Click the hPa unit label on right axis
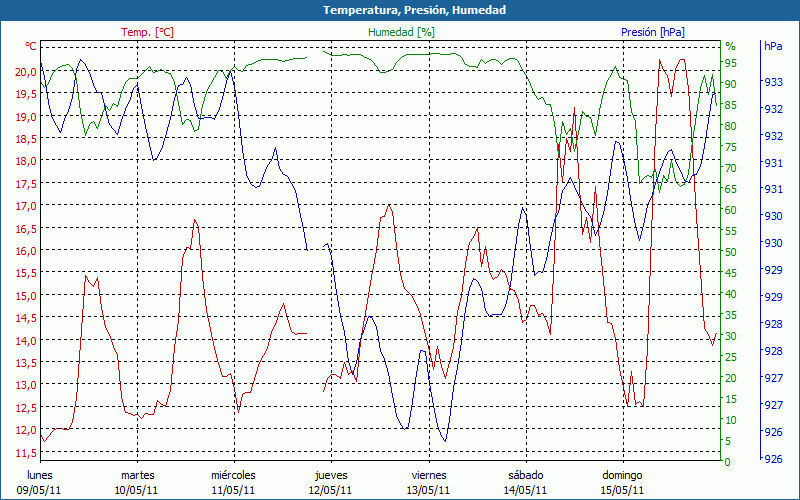Image resolution: width=800 pixels, height=500 pixels. coord(774,46)
